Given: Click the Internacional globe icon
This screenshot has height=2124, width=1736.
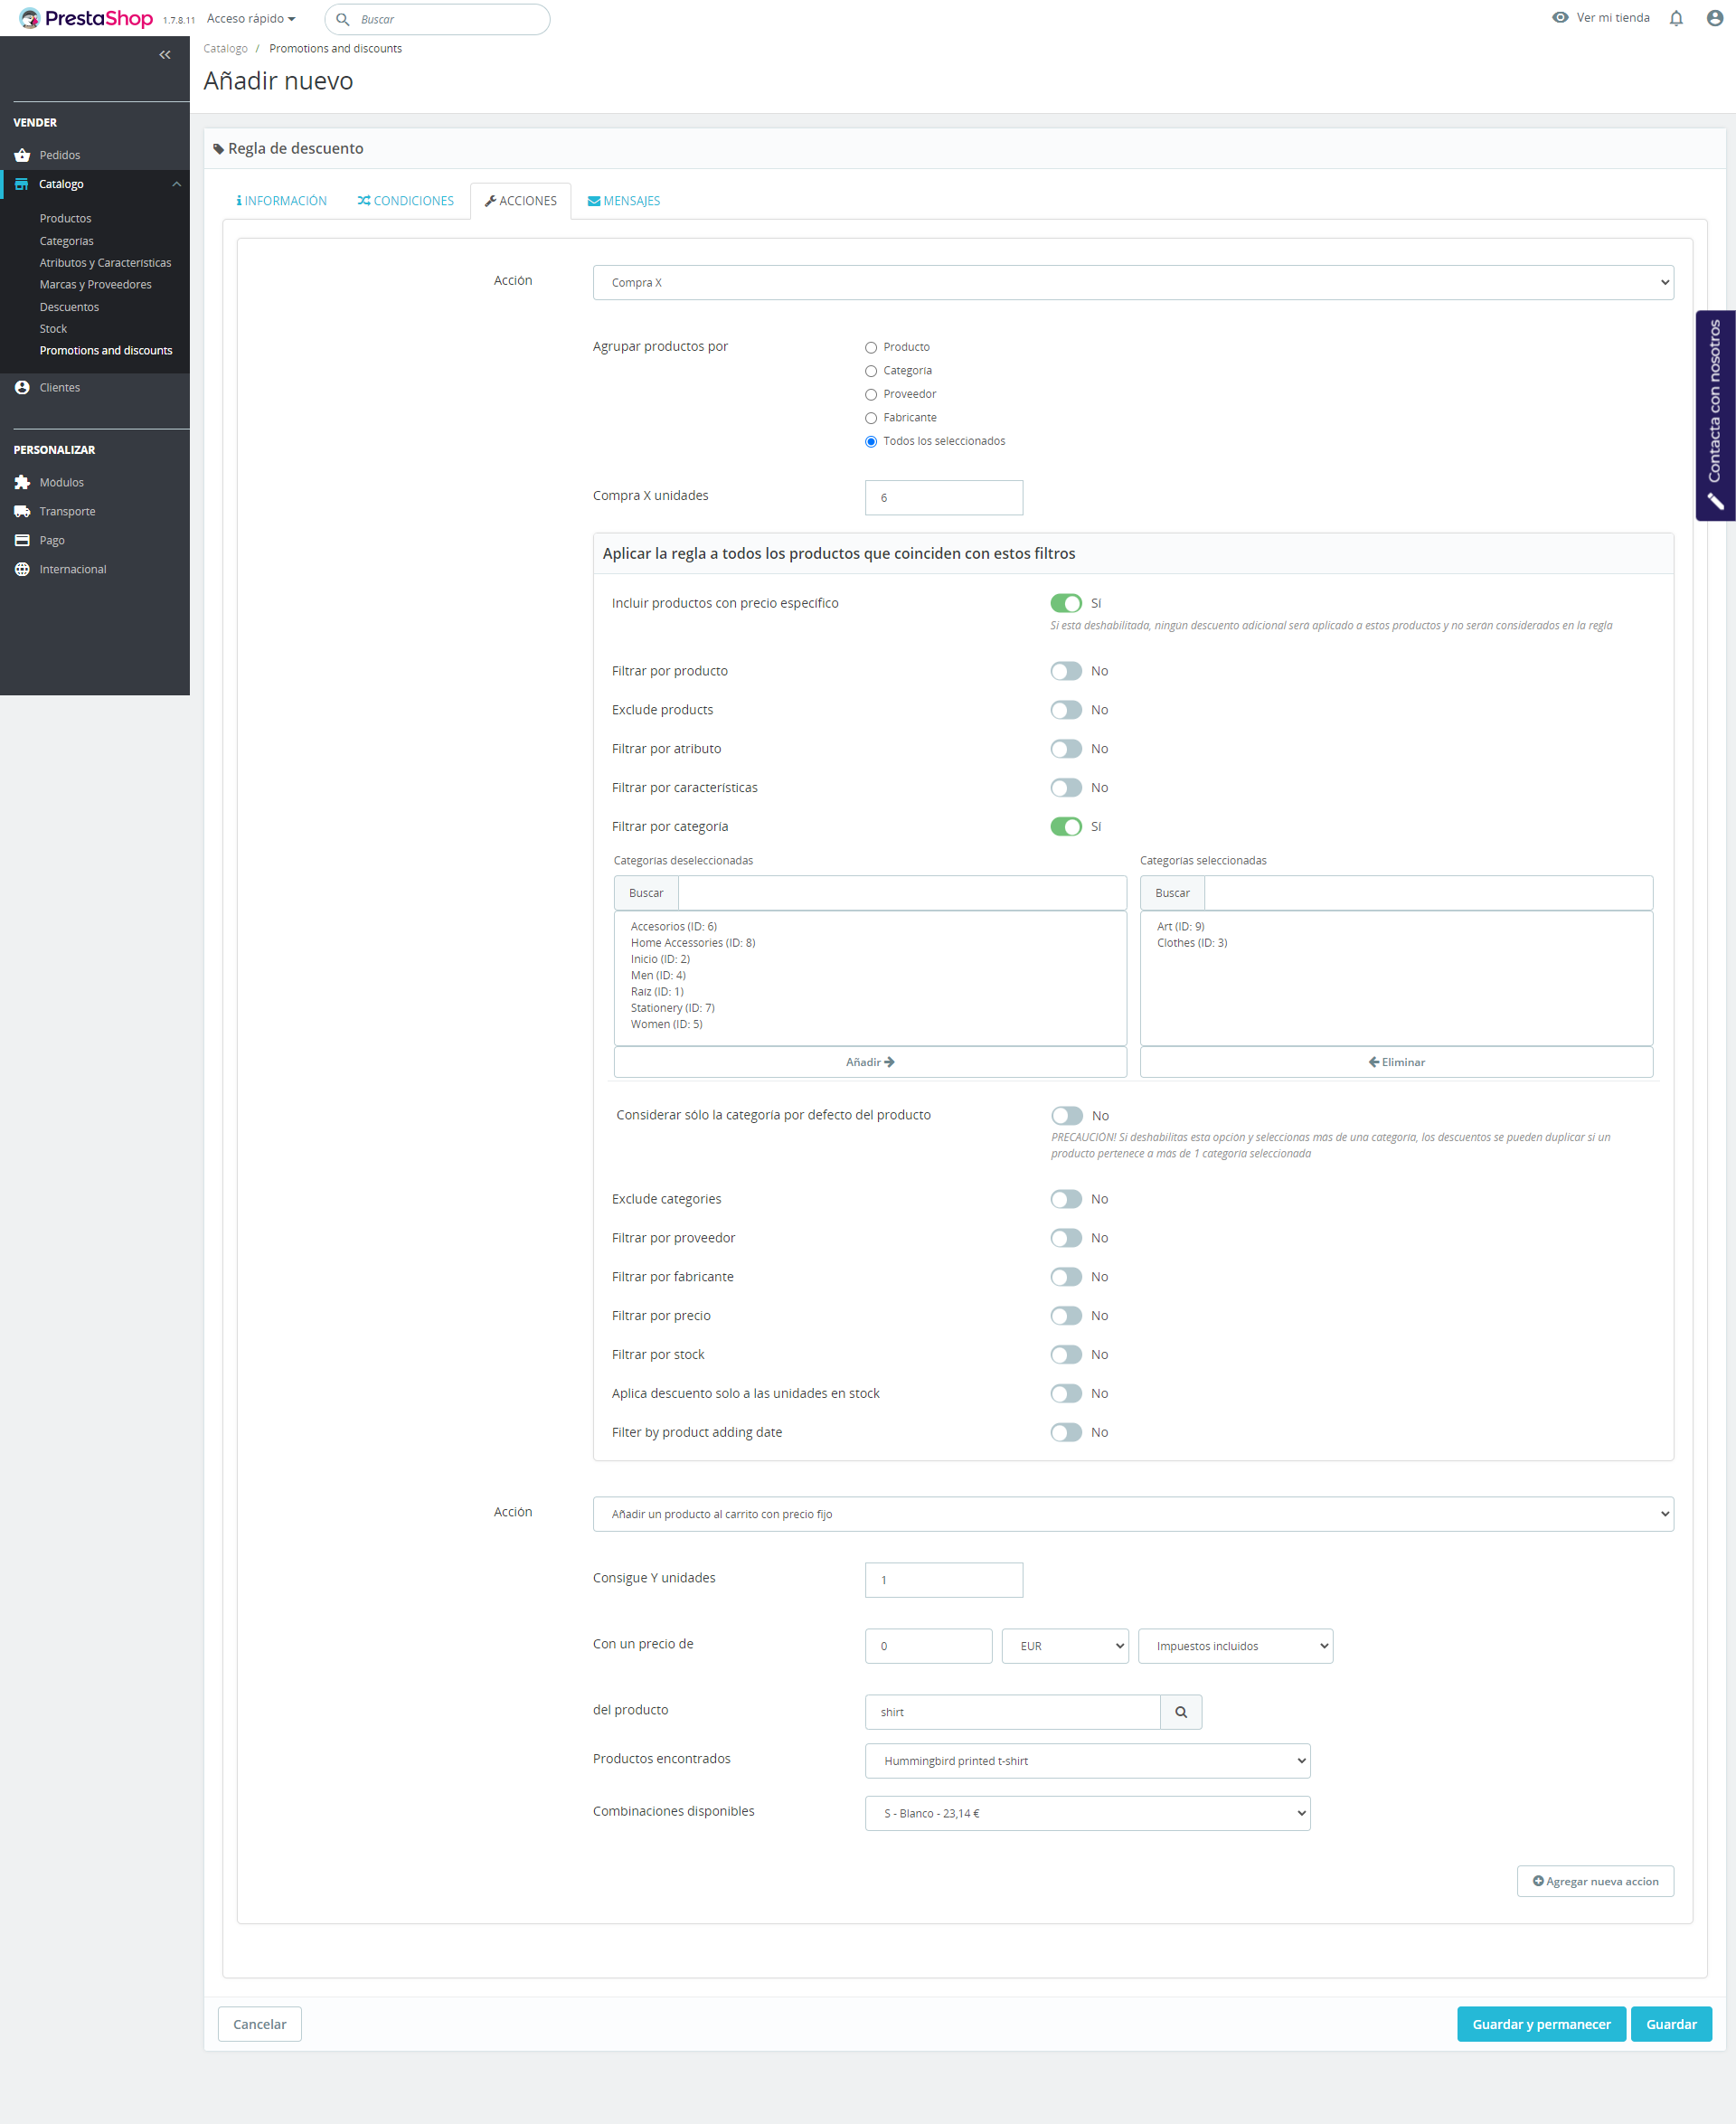Looking at the screenshot, I should click(x=22, y=569).
